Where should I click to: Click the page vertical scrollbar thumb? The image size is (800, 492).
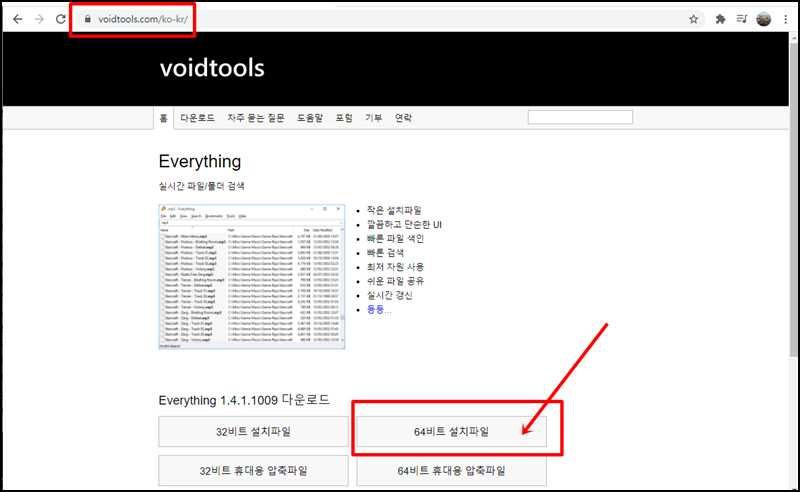[794, 199]
